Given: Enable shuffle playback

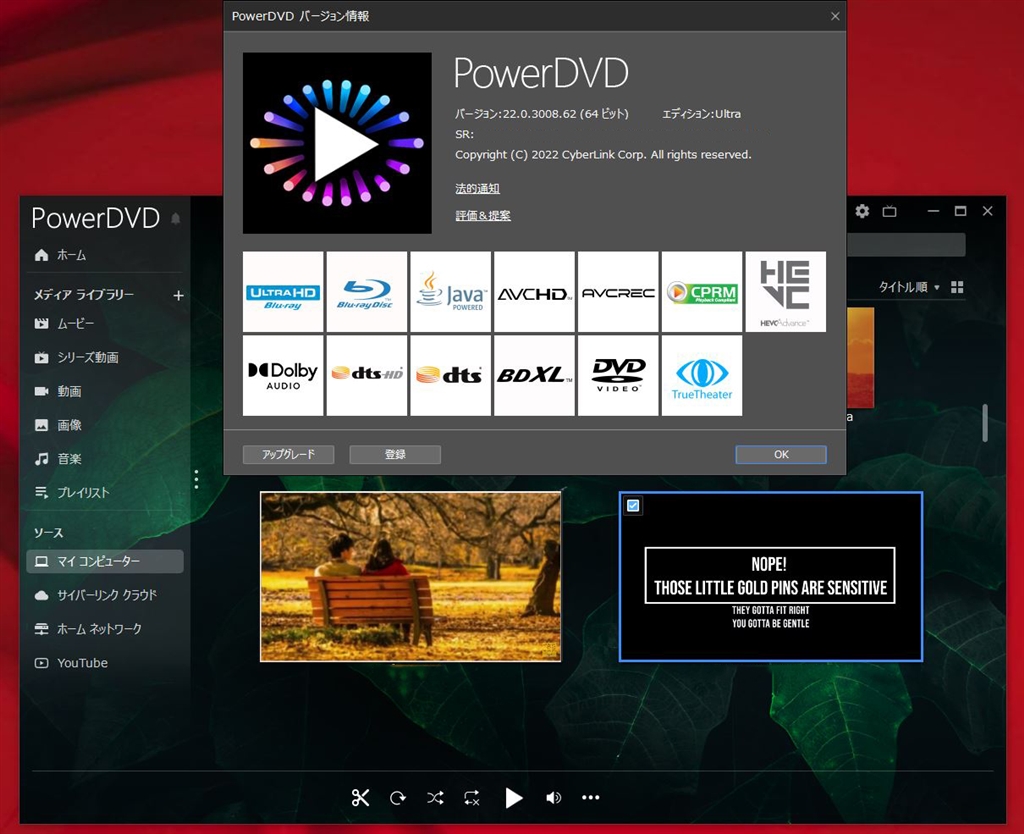Looking at the screenshot, I should [435, 798].
